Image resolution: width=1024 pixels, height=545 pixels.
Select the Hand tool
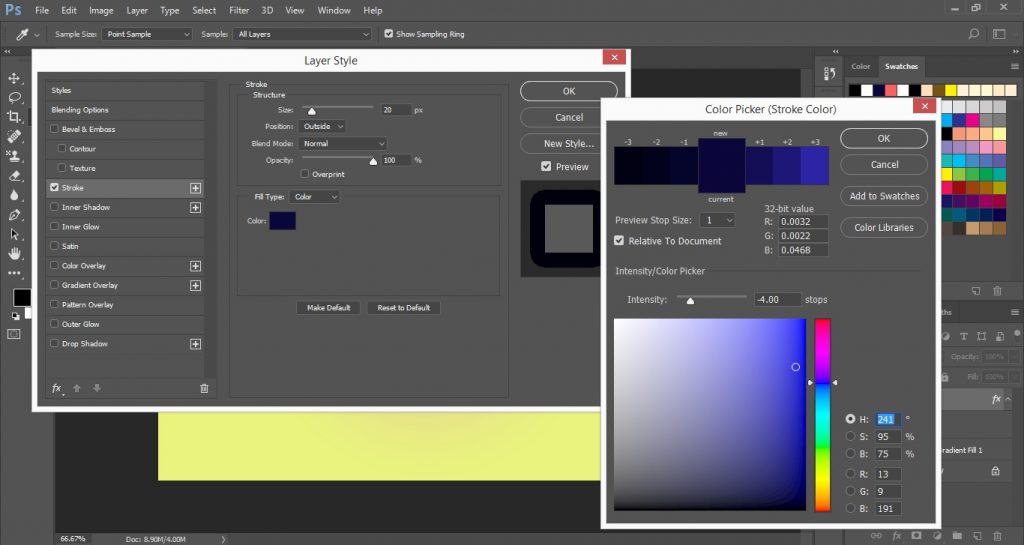click(x=14, y=254)
